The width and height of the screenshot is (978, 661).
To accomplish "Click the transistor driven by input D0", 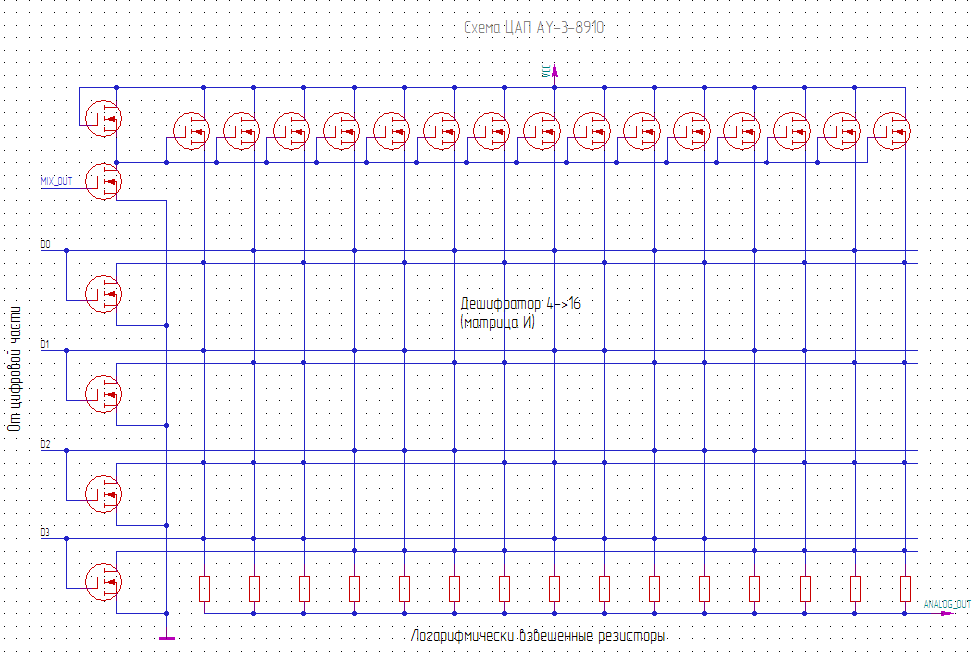I will coord(104,293).
